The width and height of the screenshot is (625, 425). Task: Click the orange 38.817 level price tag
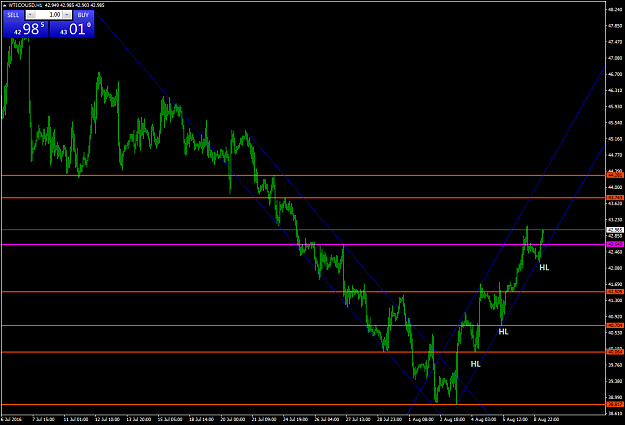pyautogui.click(x=615, y=404)
